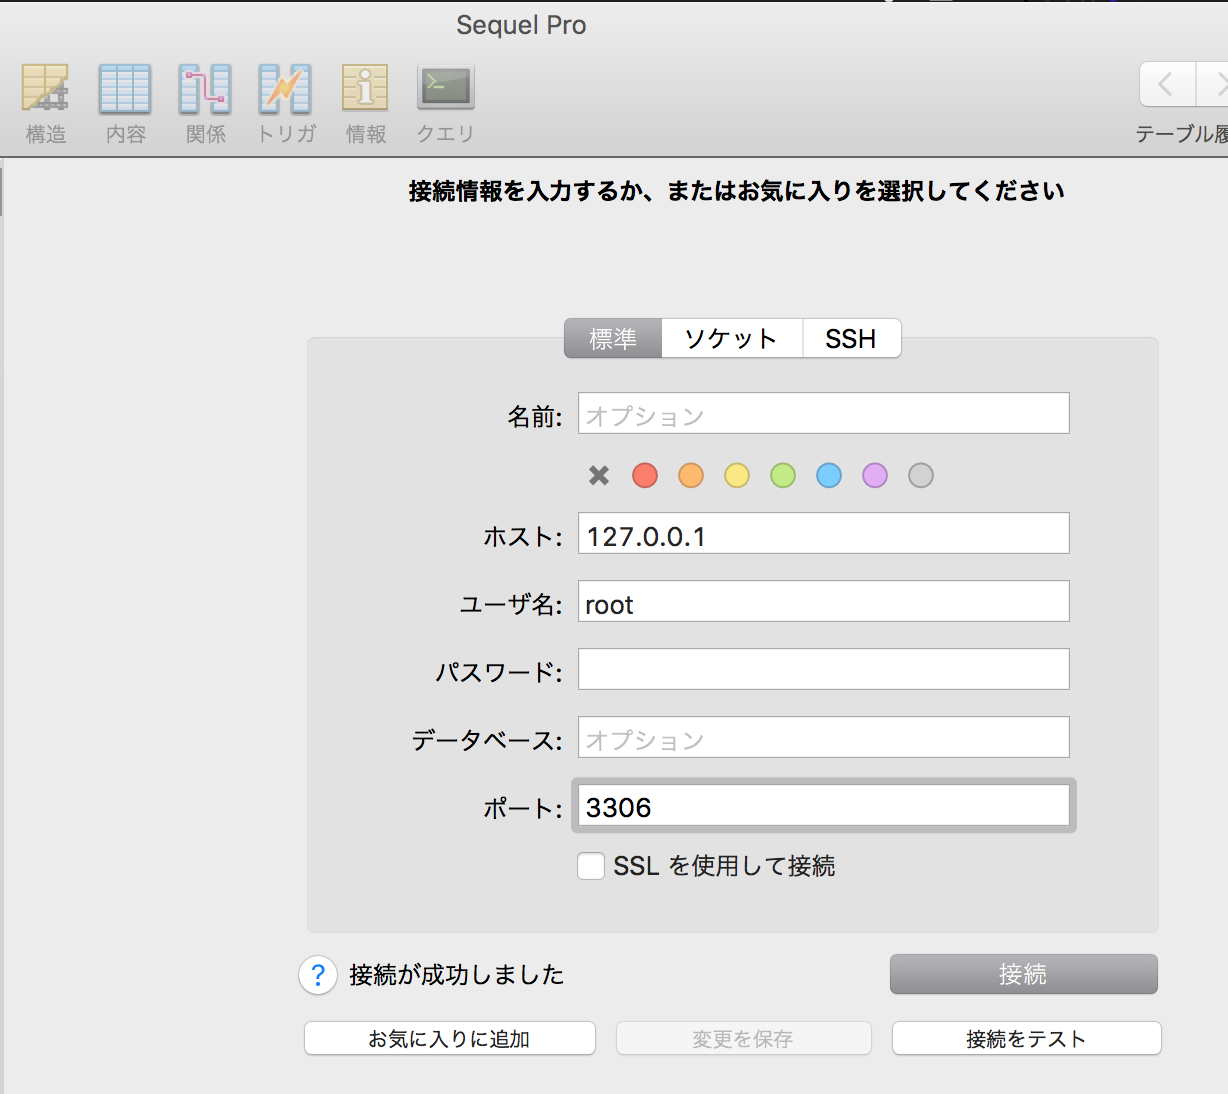Open the クエリ (Query) console icon
Screen dimensions: 1228x1094
[x=445, y=88]
